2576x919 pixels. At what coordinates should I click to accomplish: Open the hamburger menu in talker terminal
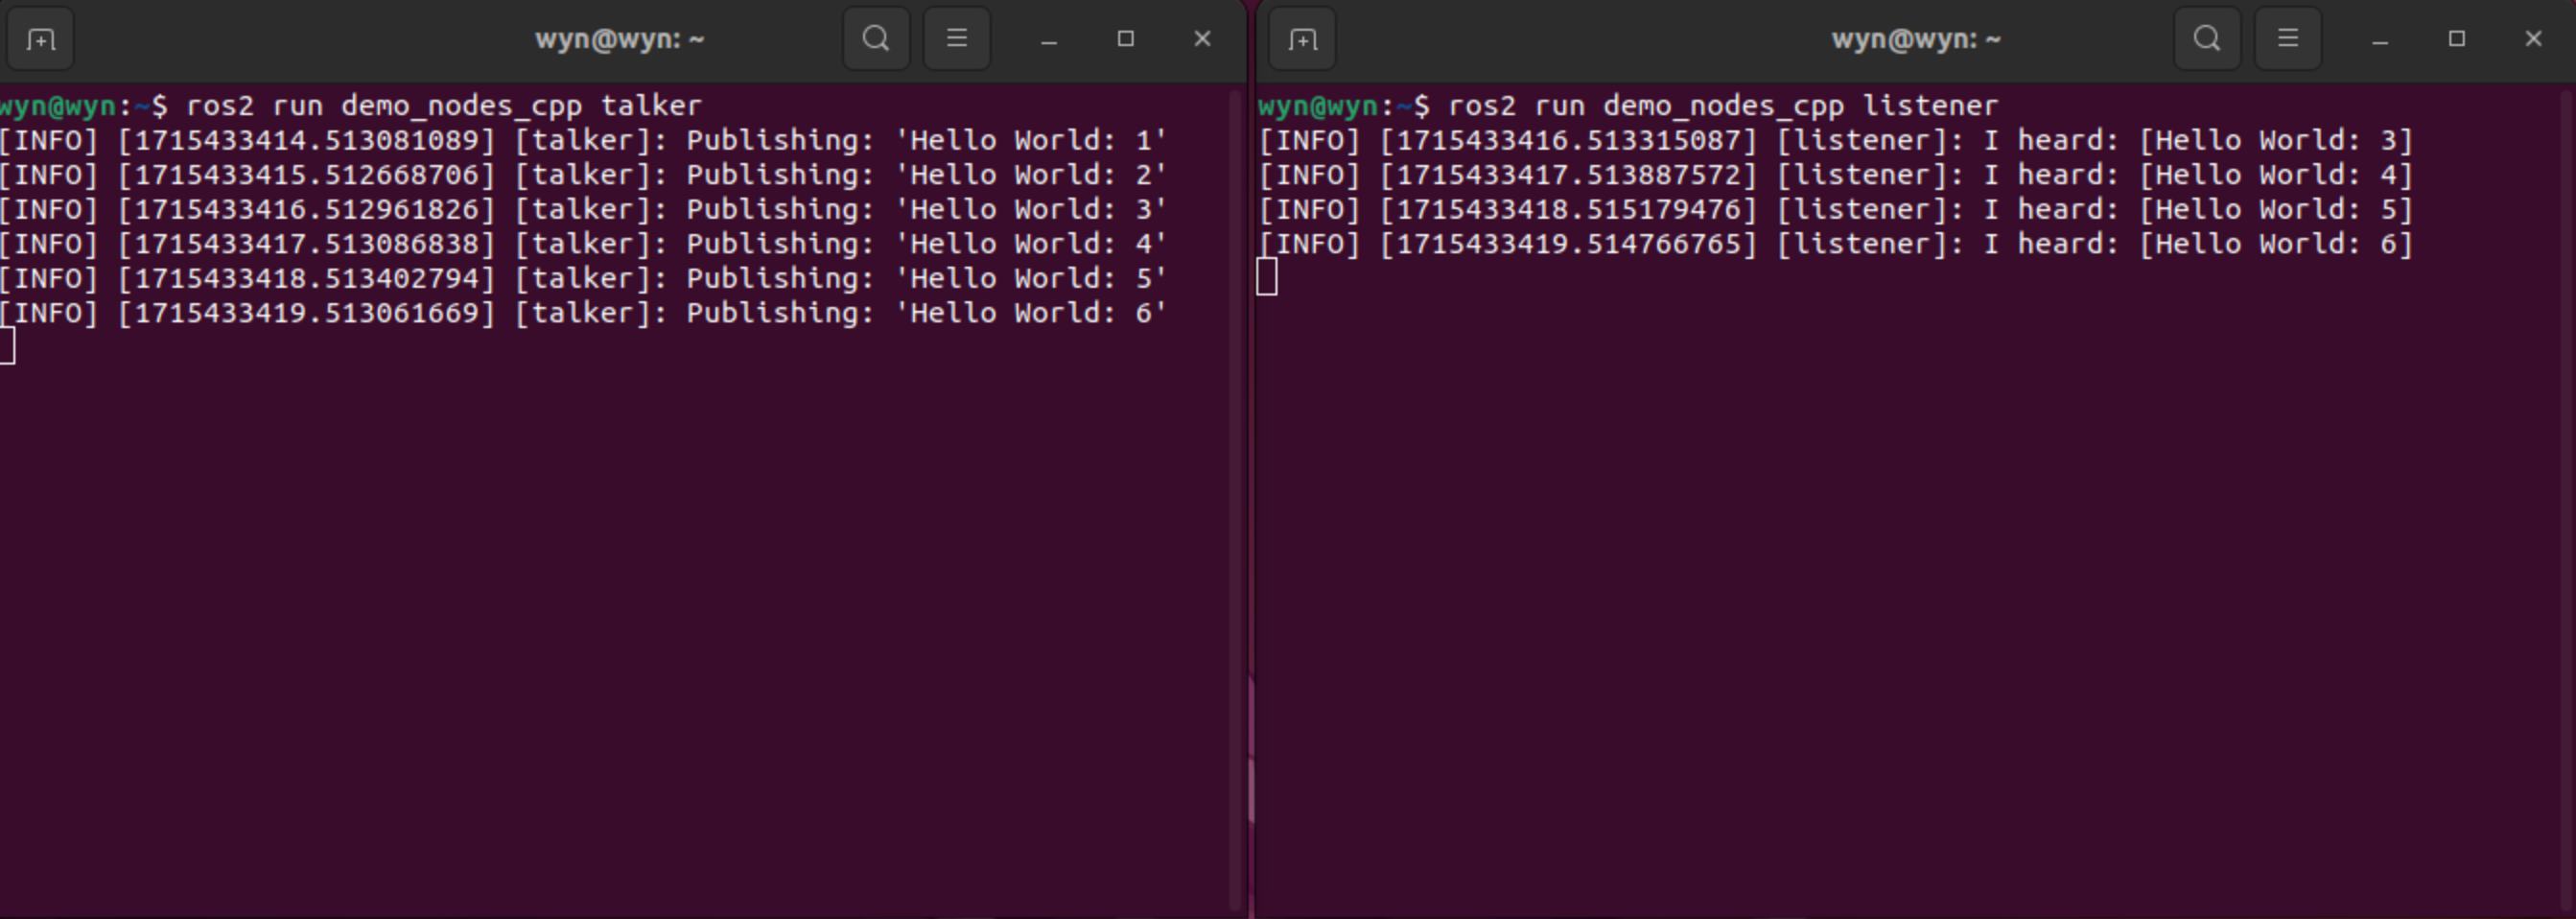[957, 39]
